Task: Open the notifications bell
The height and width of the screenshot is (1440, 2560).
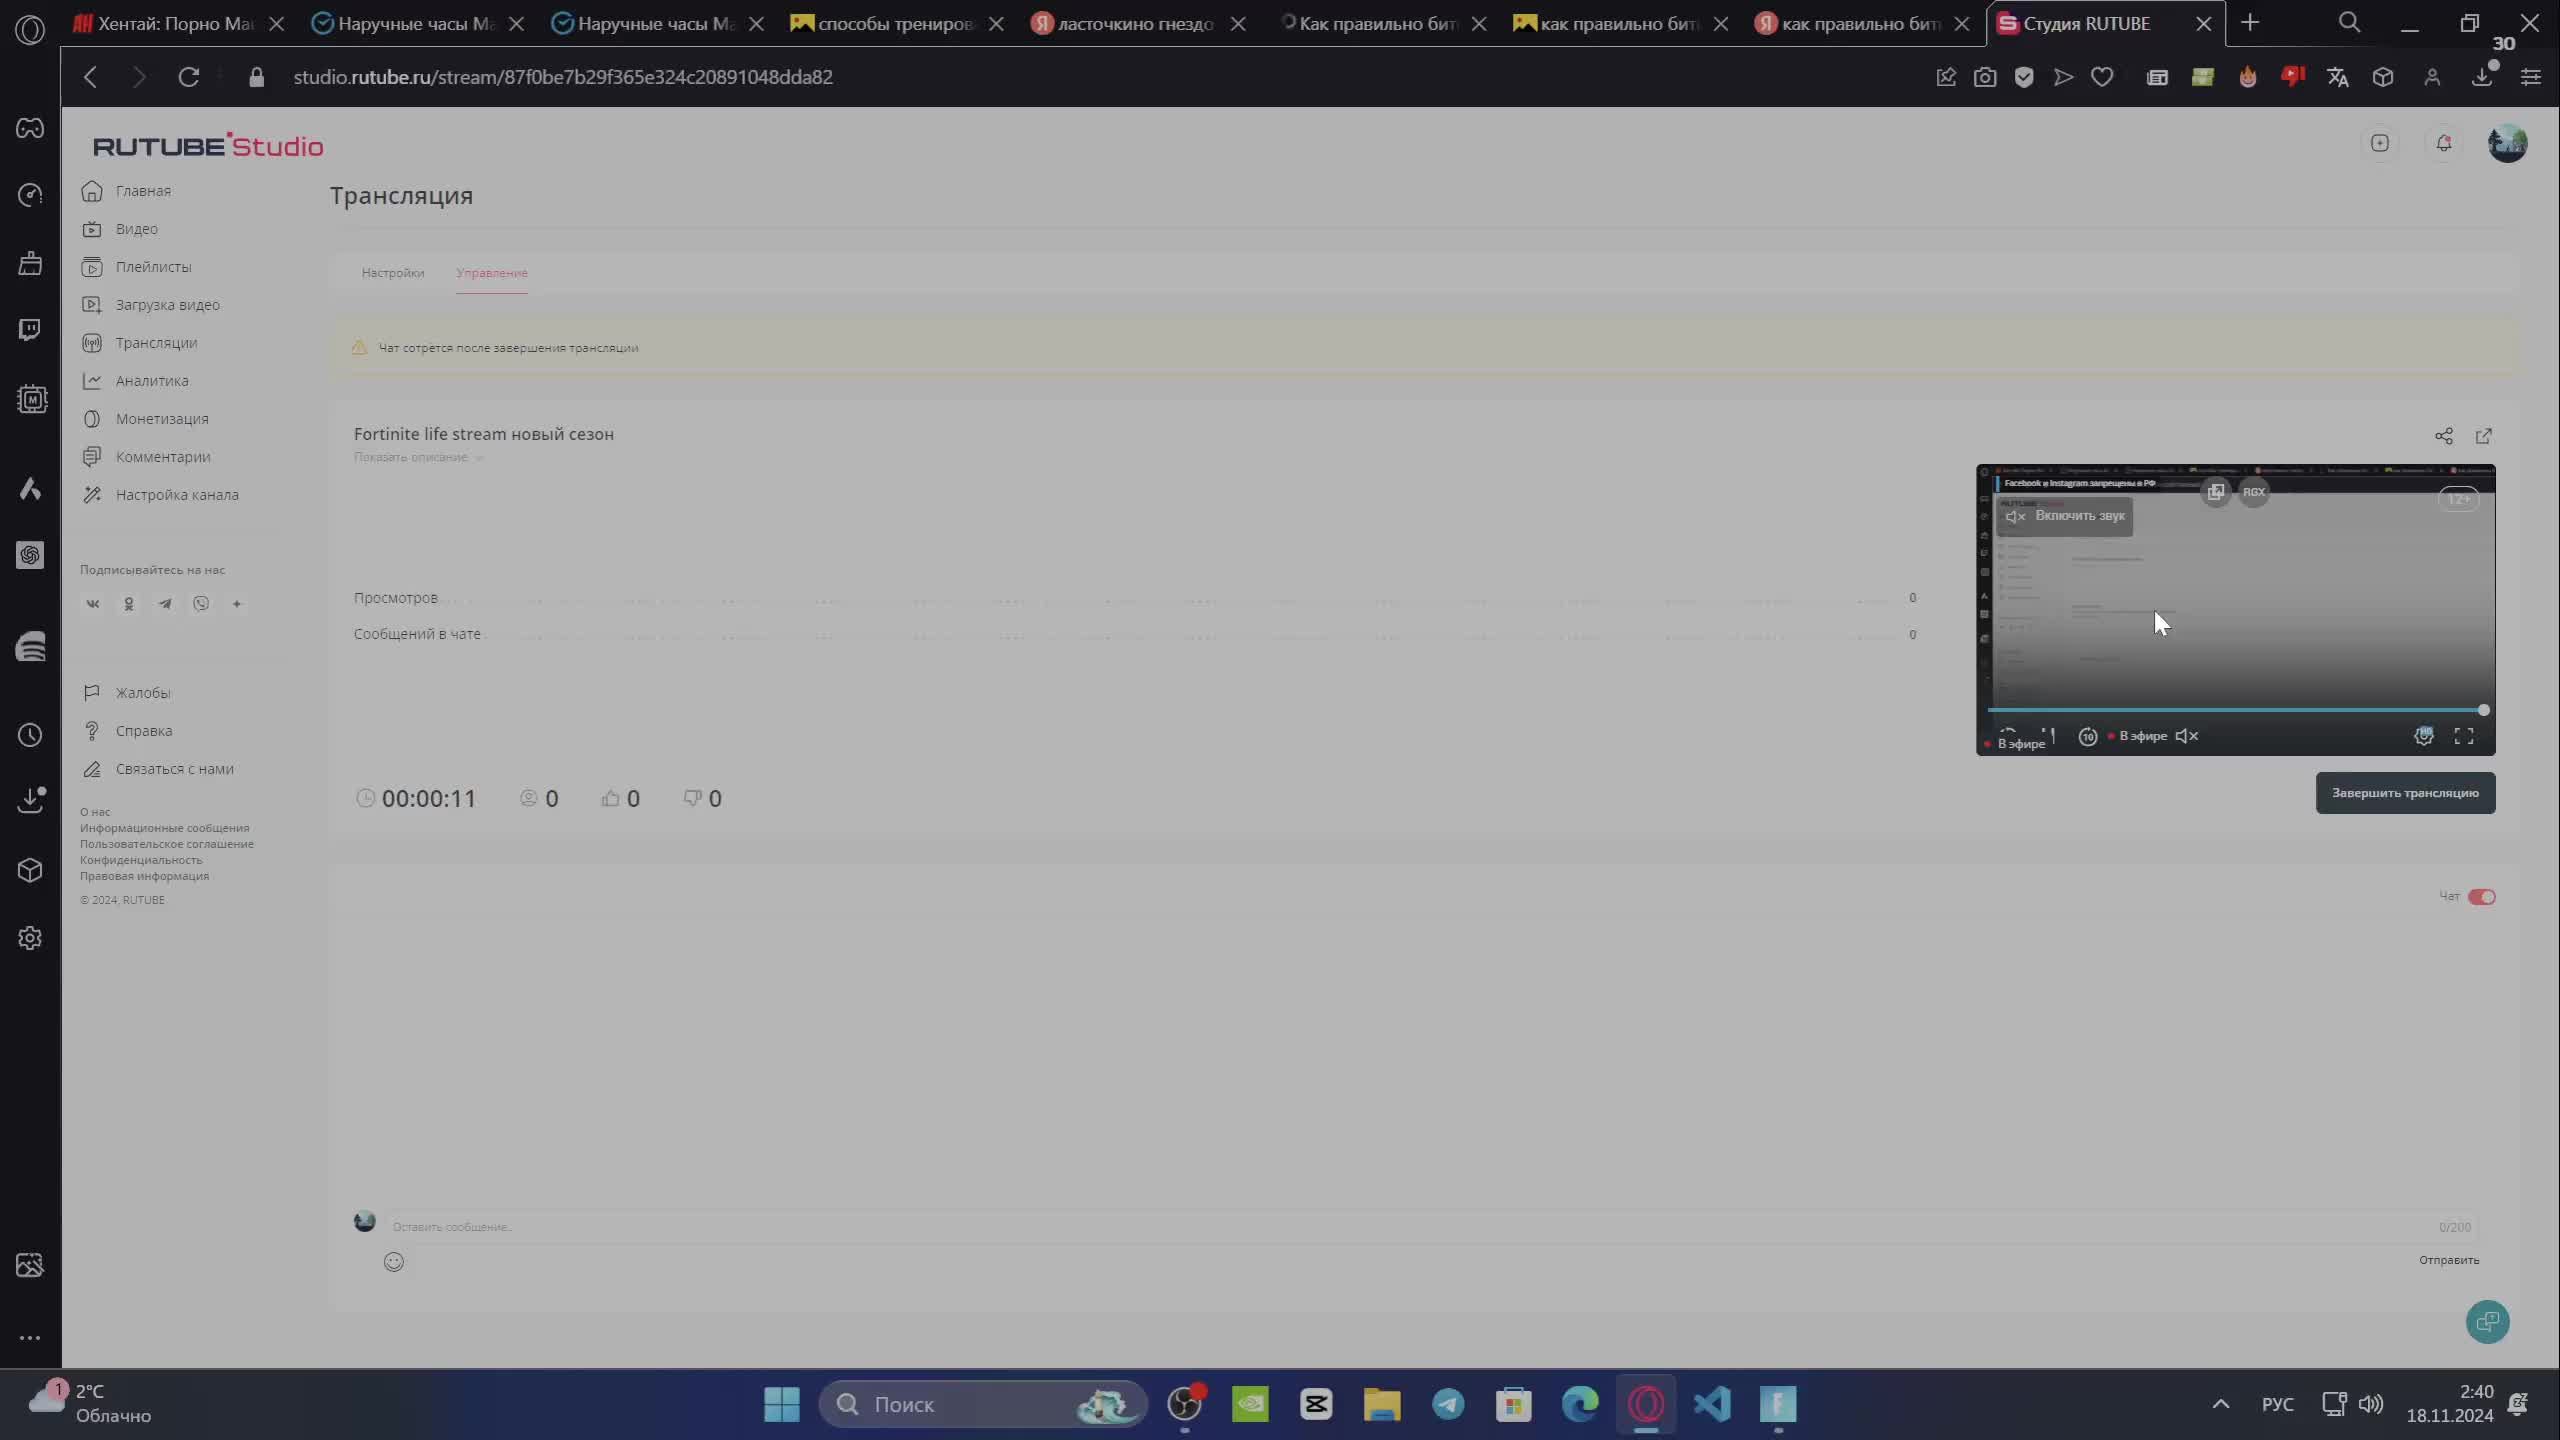Action: pos(2444,144)
